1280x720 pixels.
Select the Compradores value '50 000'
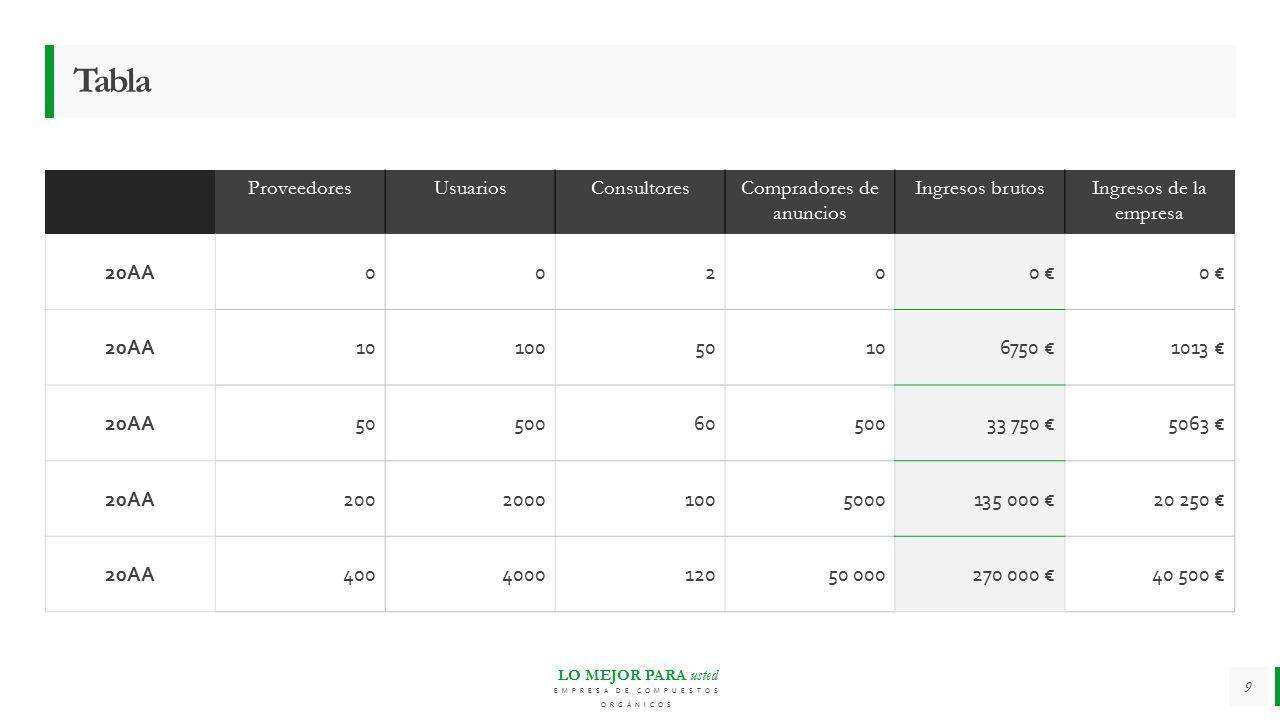[810, 574]
